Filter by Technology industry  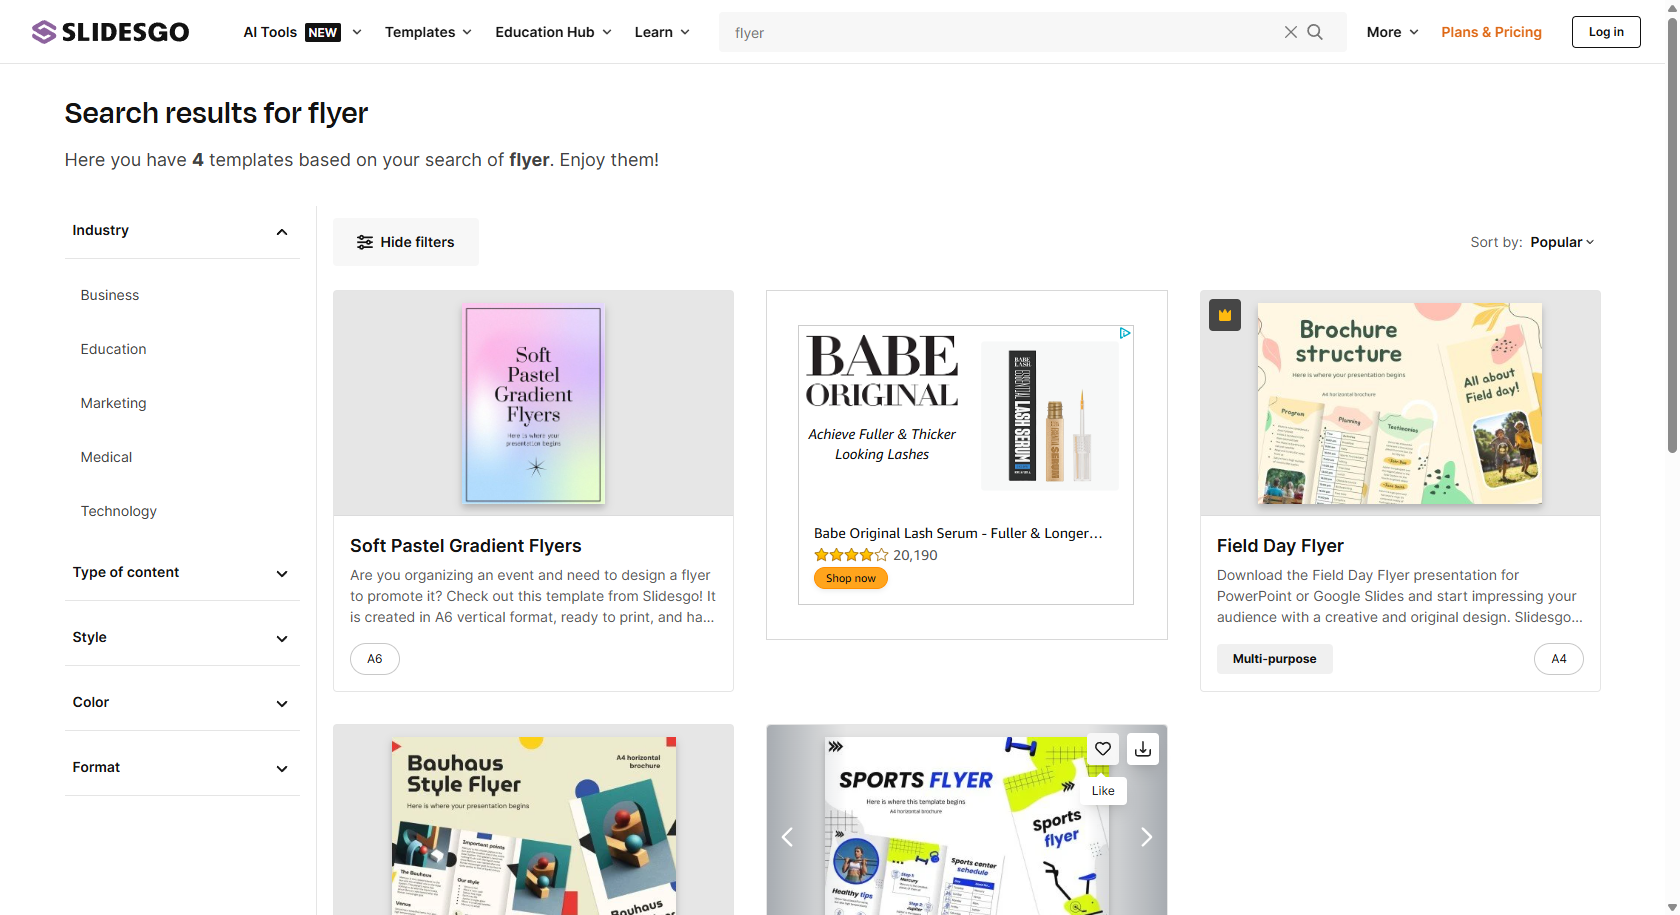[x=118, y=511]
